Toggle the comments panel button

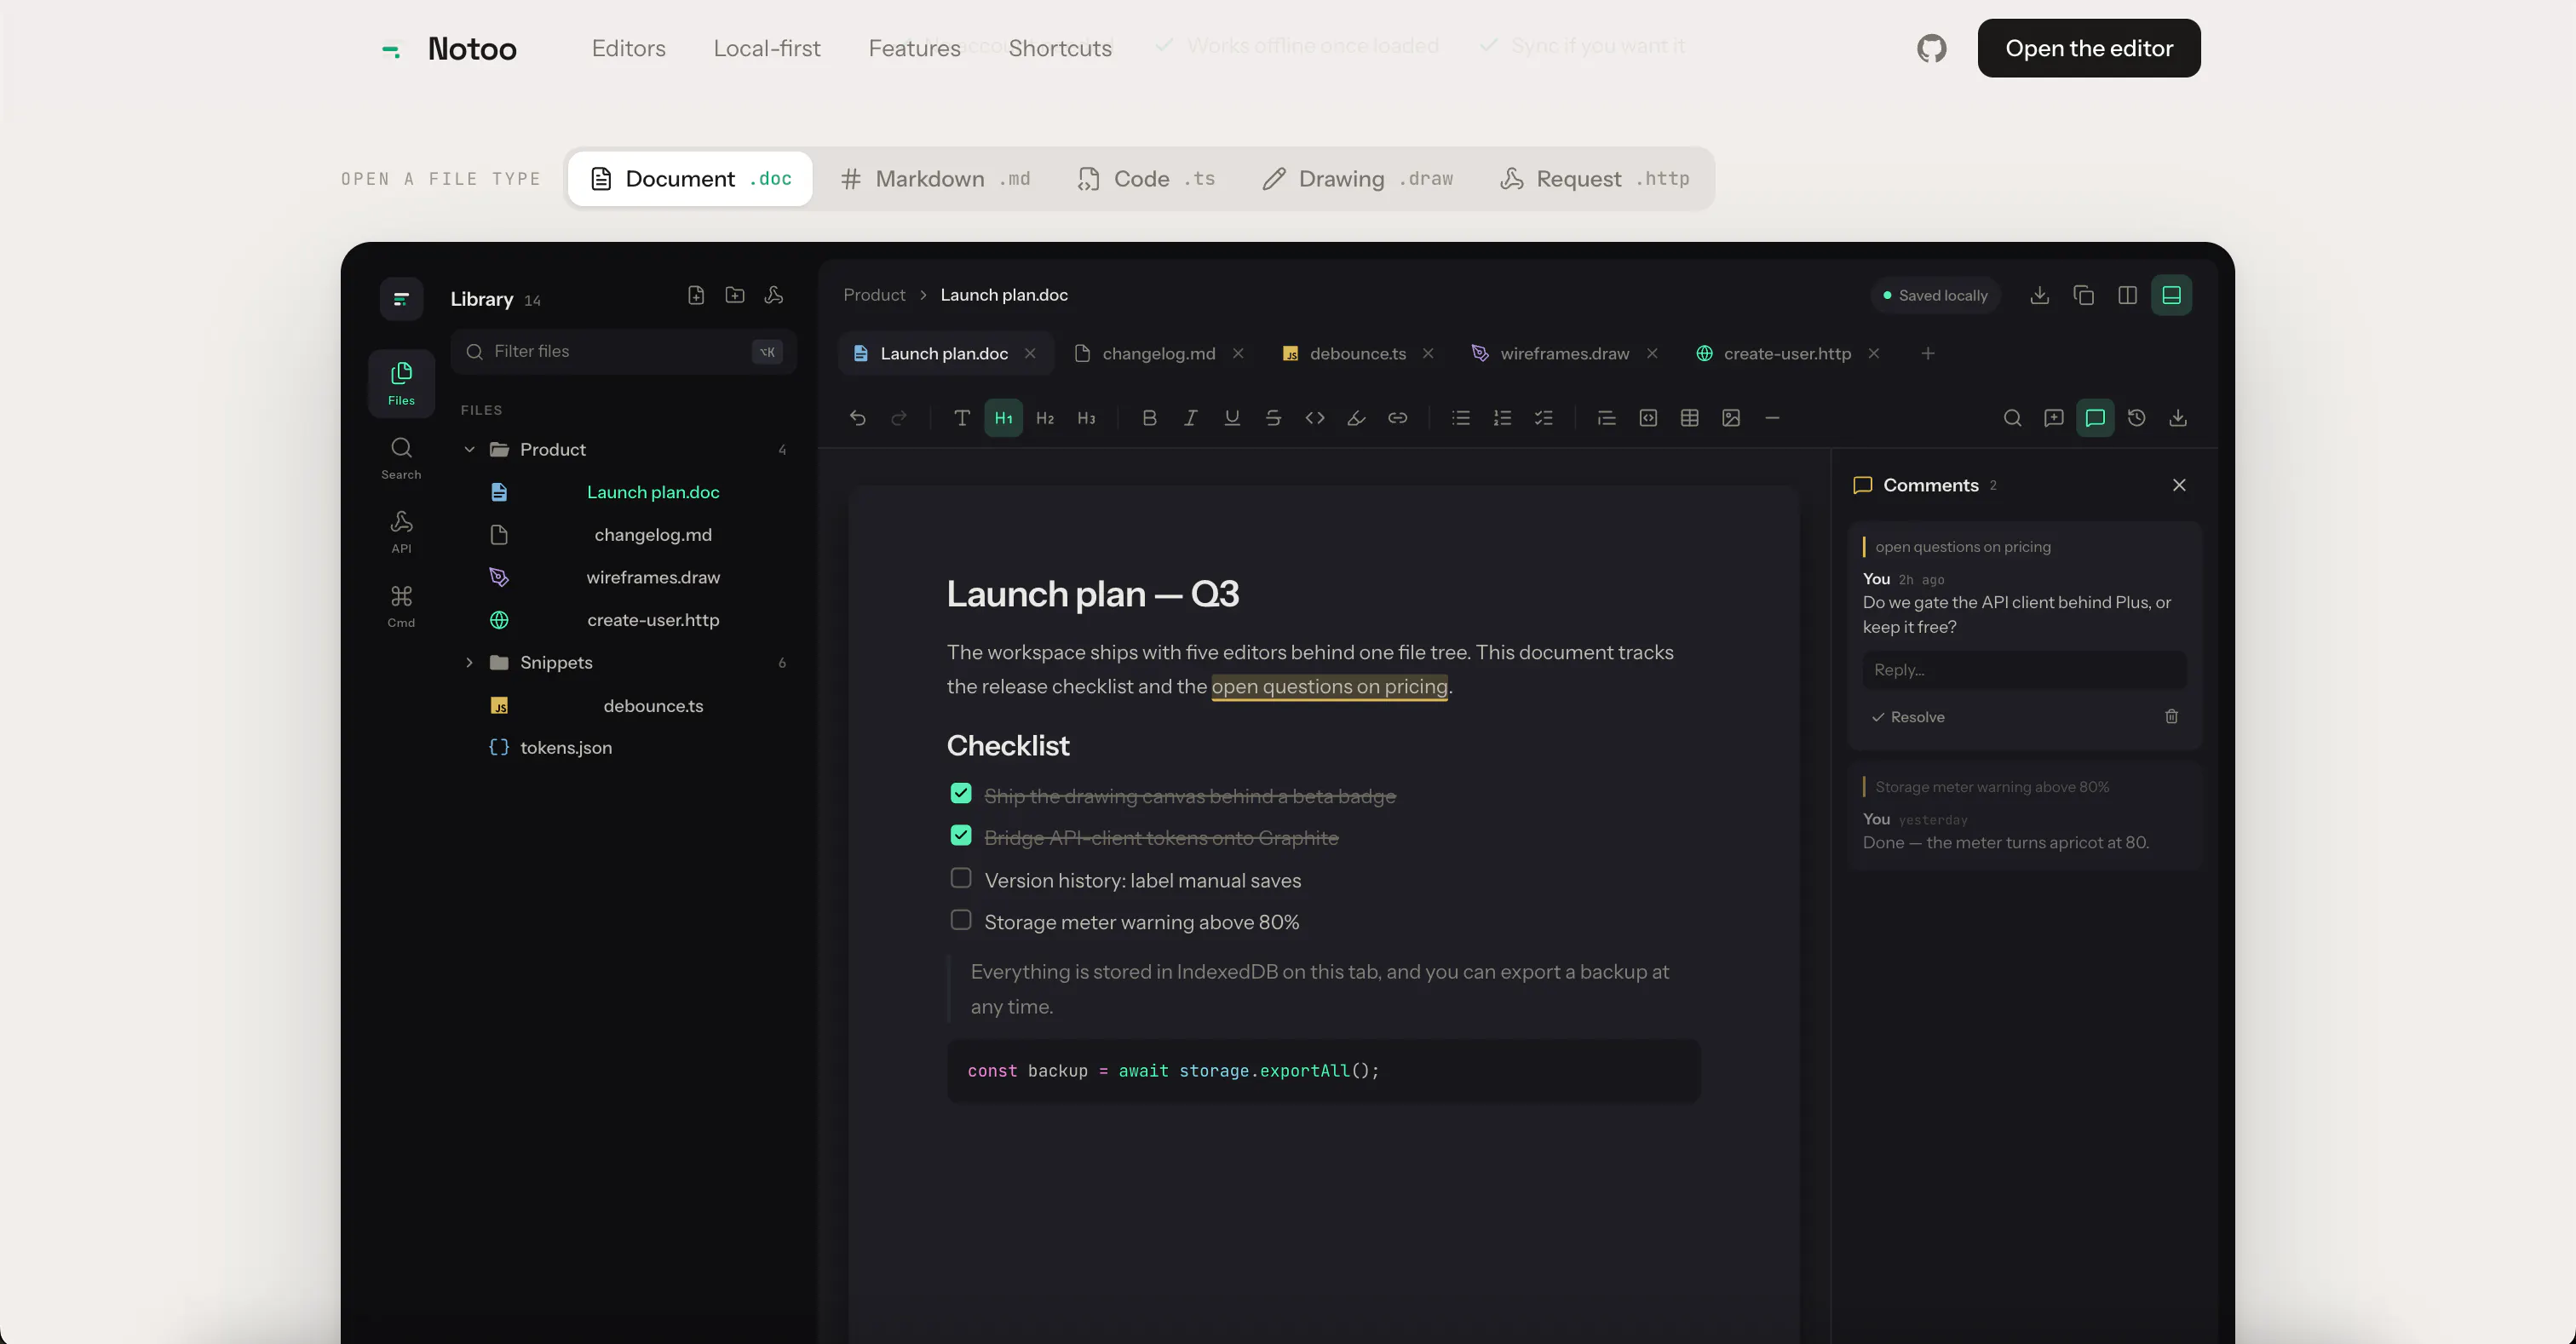coord(2095,418)
